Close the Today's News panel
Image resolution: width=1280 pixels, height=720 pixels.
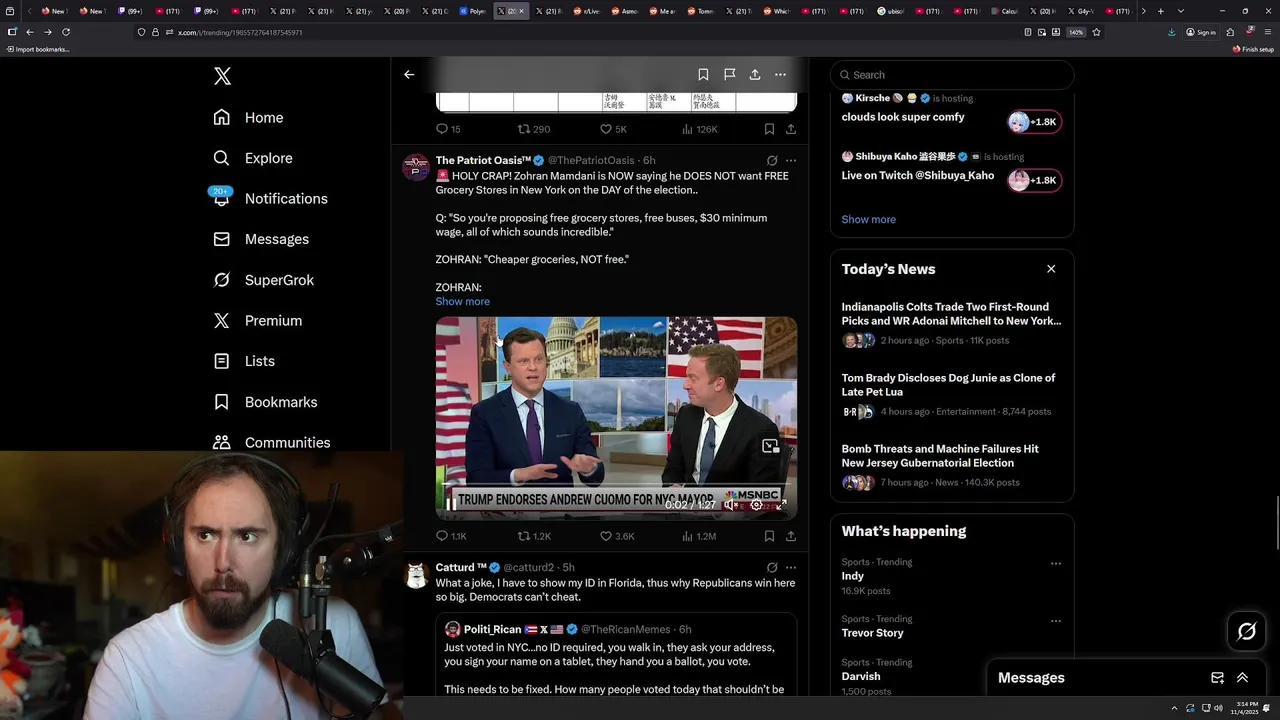coord(1051,269)
